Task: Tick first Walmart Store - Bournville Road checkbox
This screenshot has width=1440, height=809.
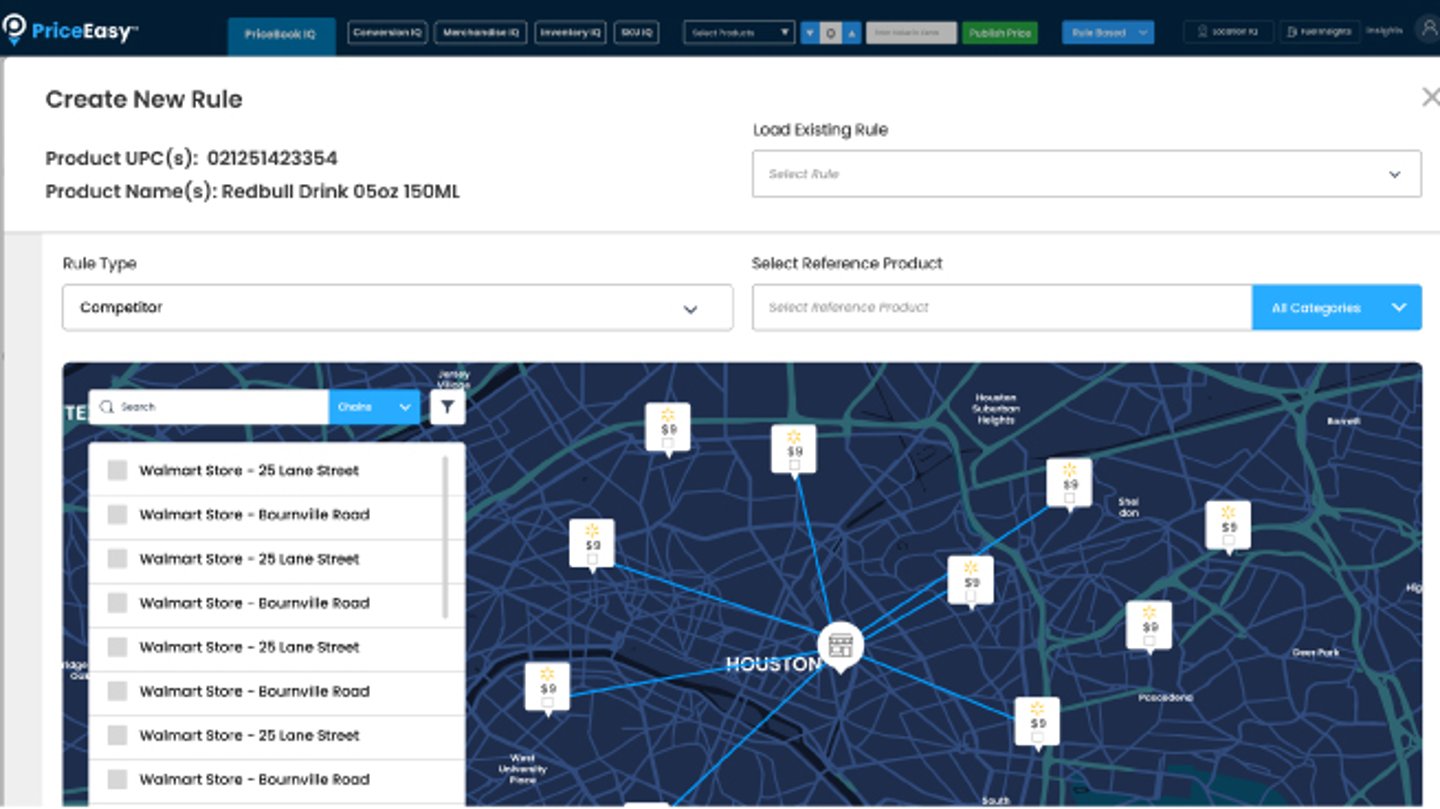Action: (117, 514)
